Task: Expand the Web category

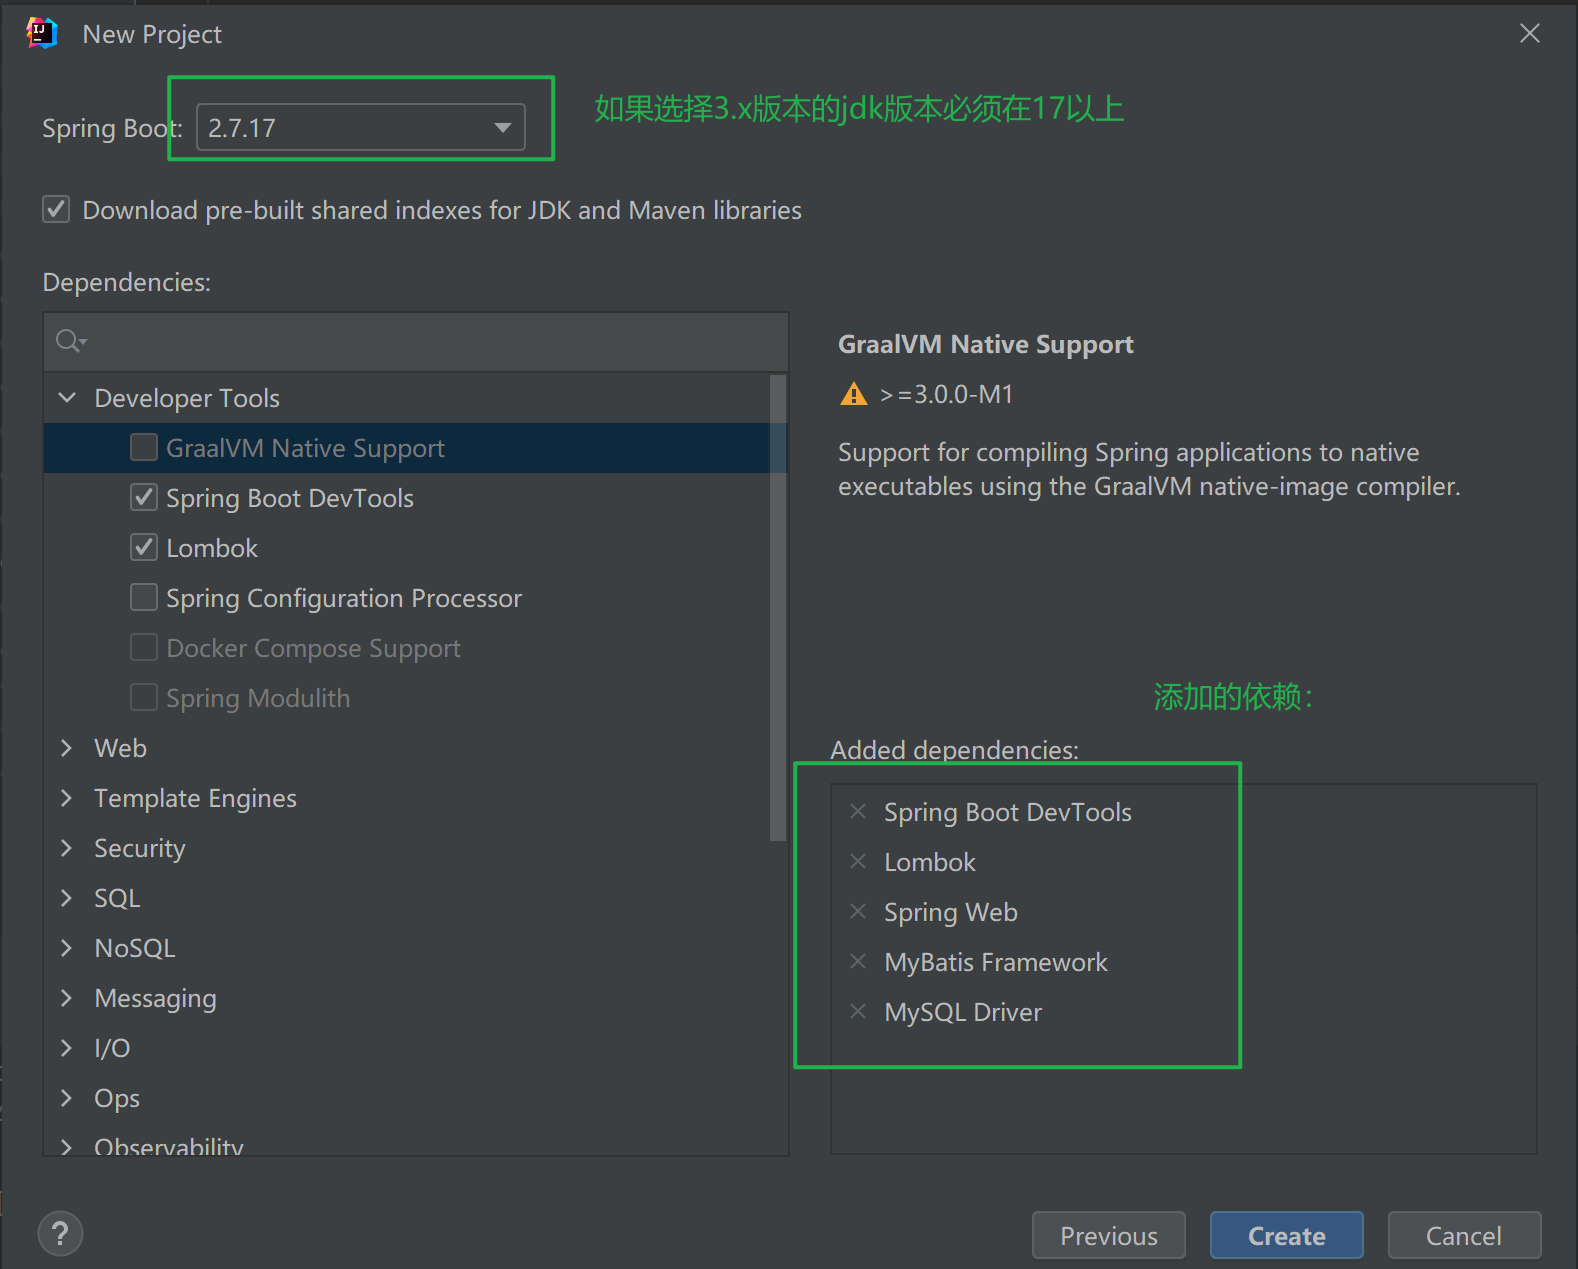Action: point(67,748)
